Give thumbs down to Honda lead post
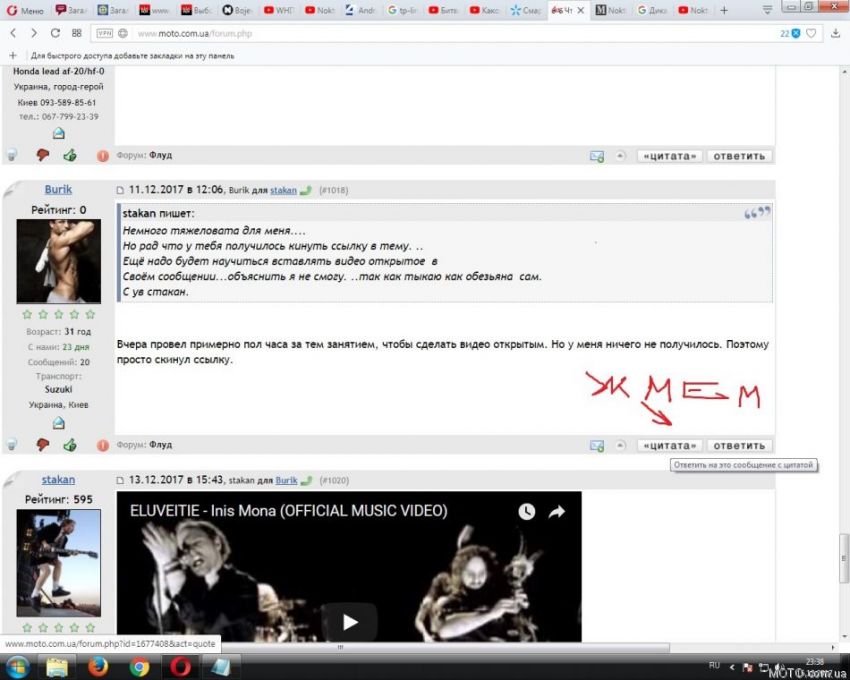850x680 pixels. (42, 155)
